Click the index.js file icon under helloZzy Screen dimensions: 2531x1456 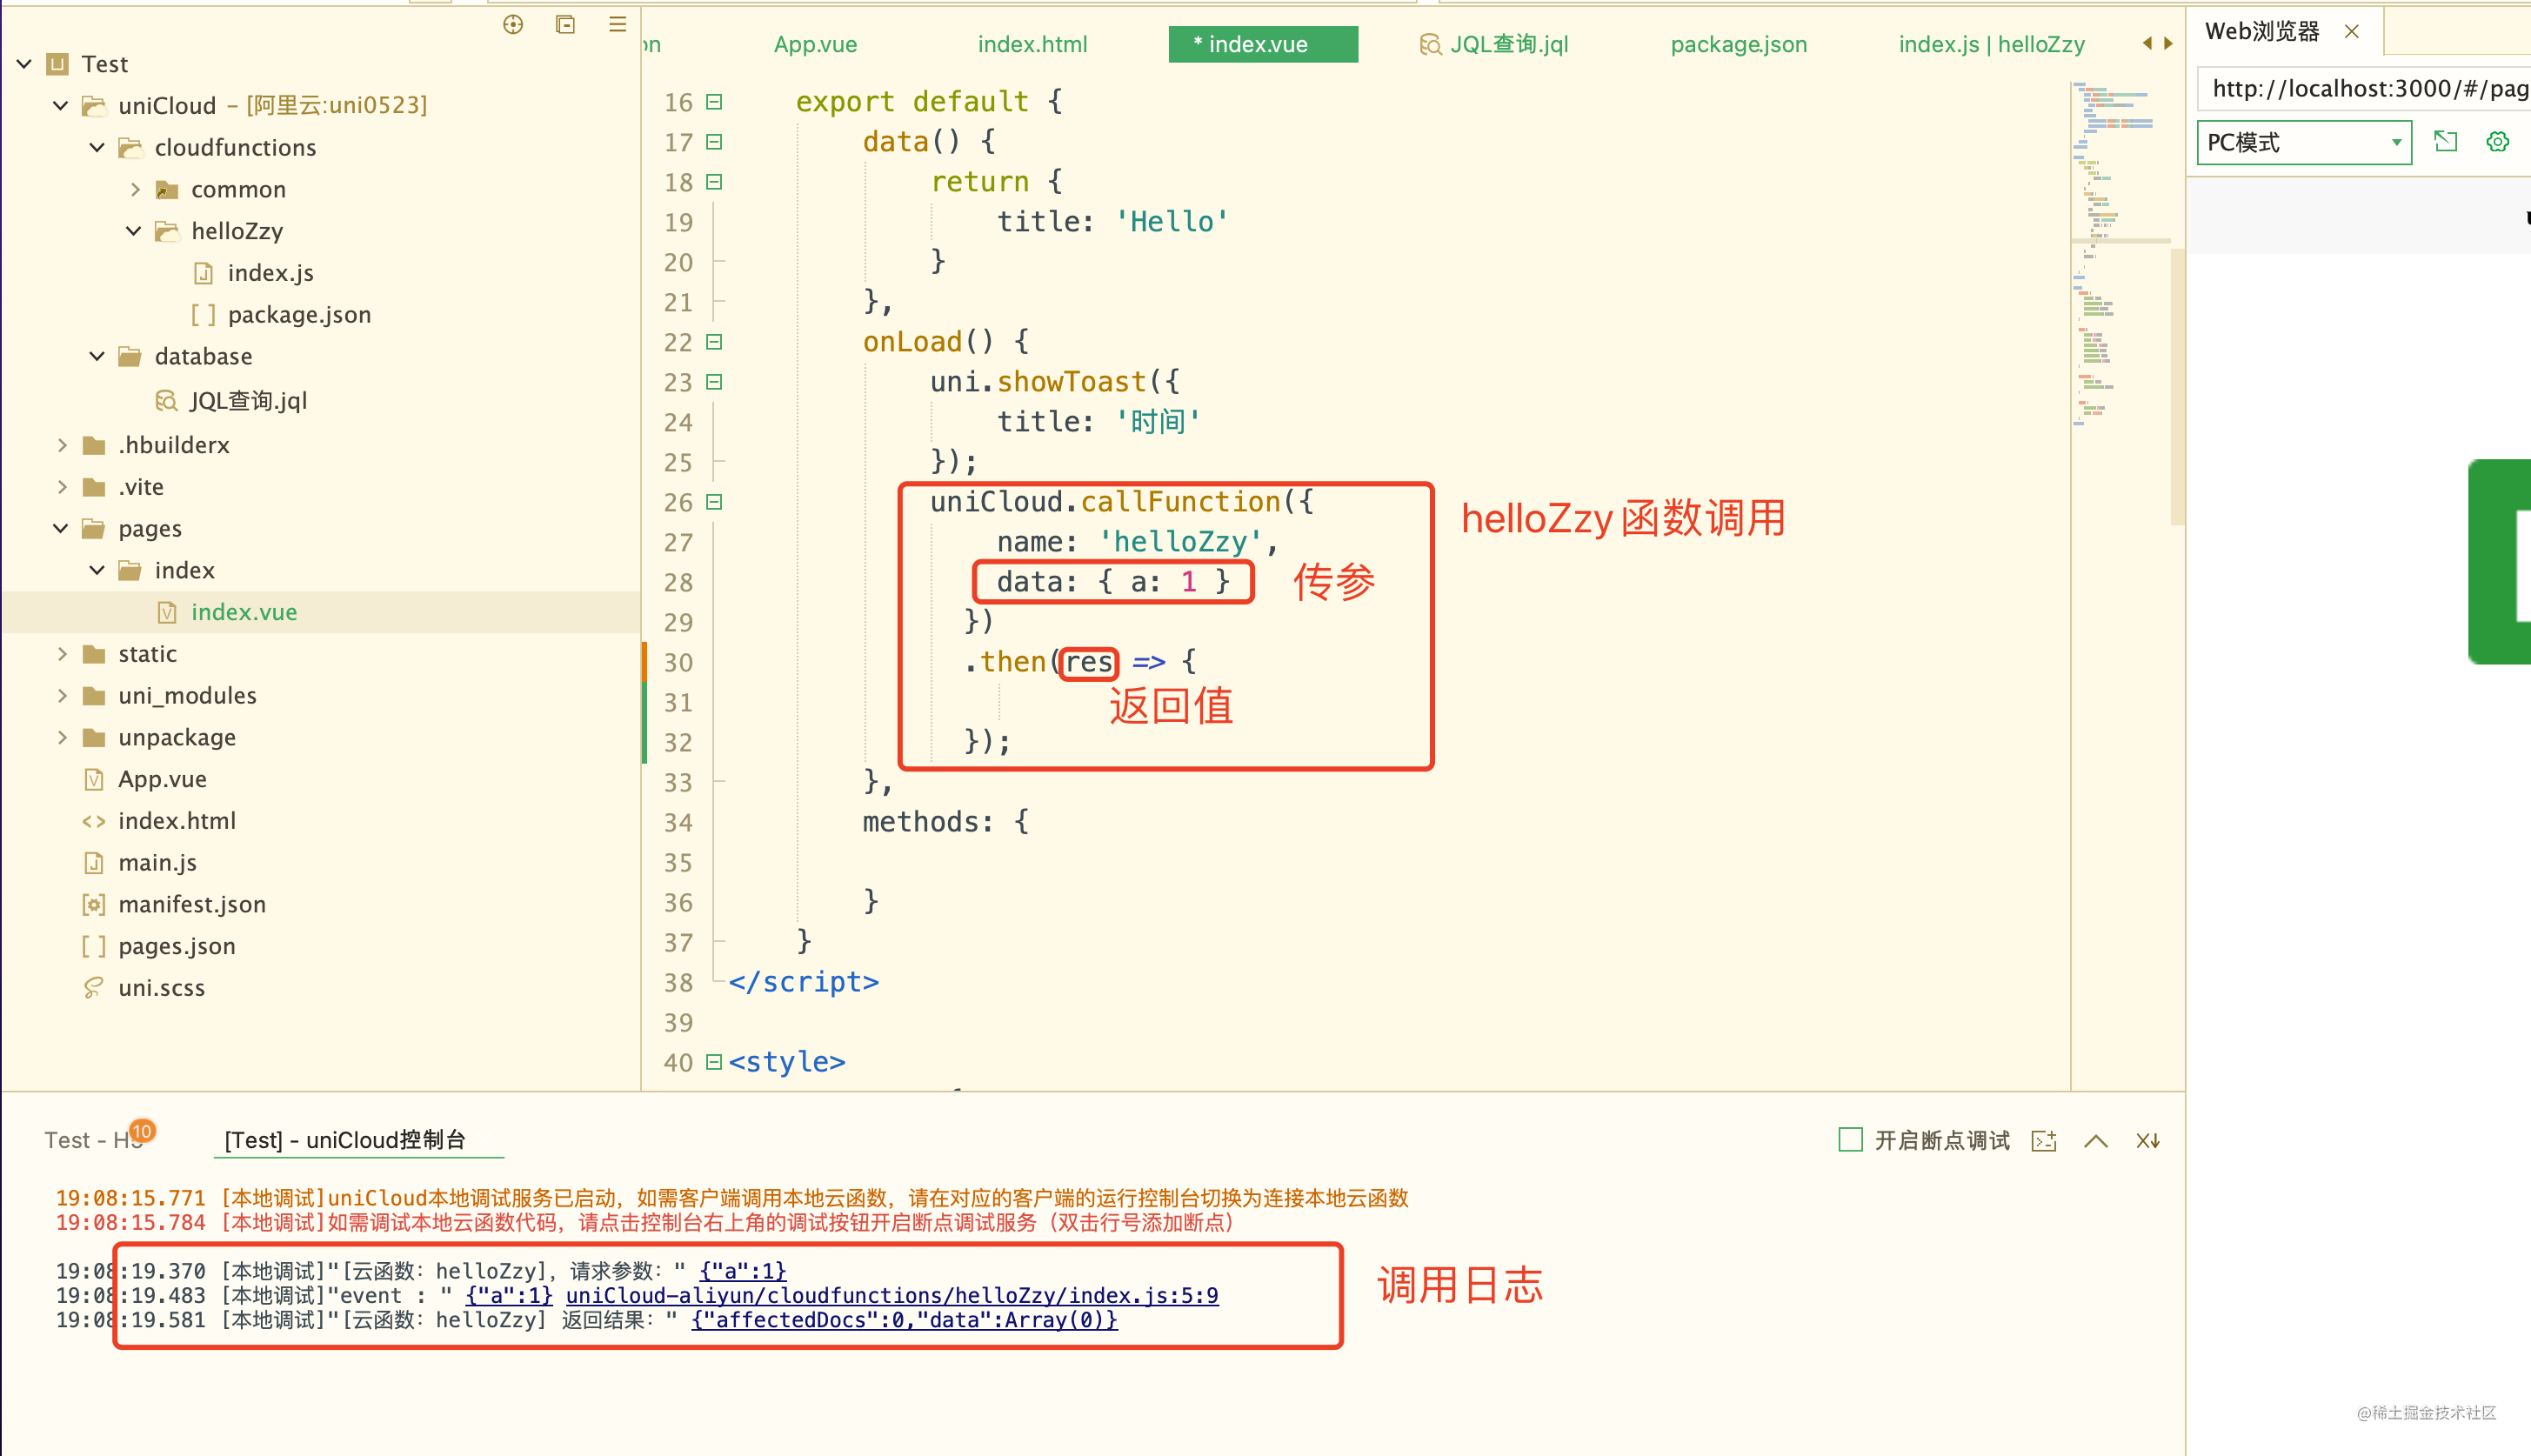click(203, 273)
